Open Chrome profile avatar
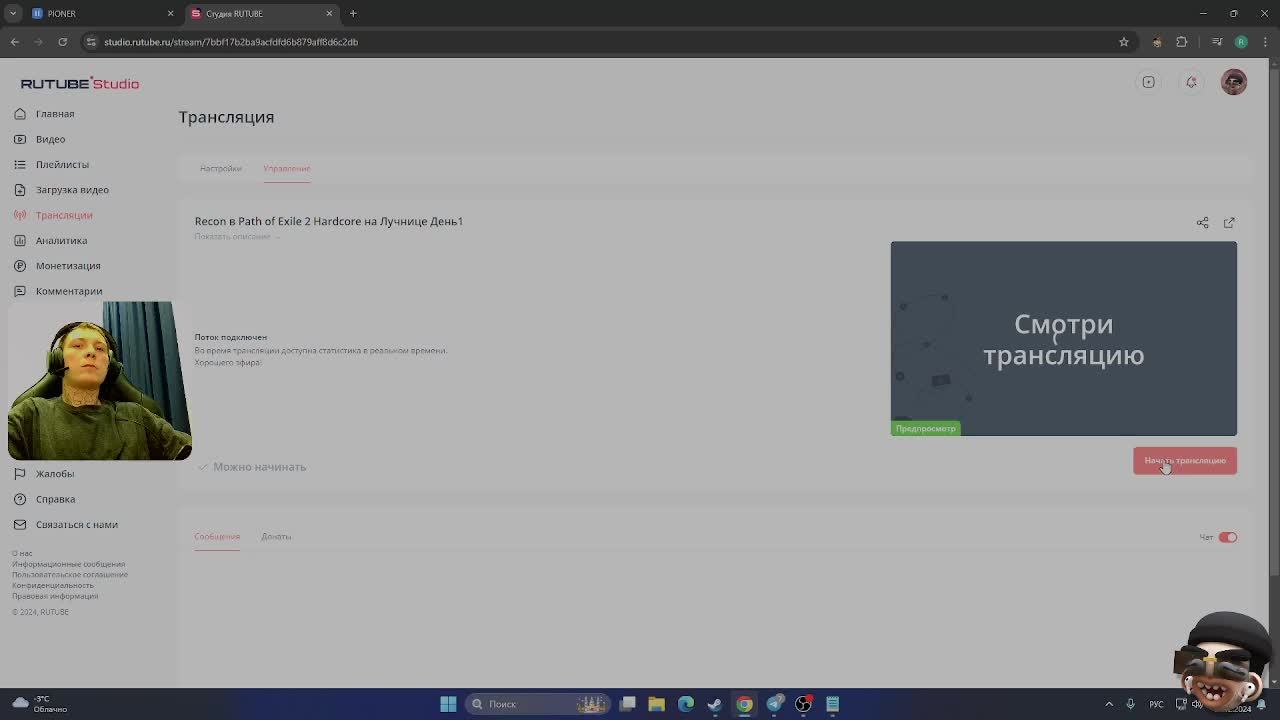 point(1241,42)
